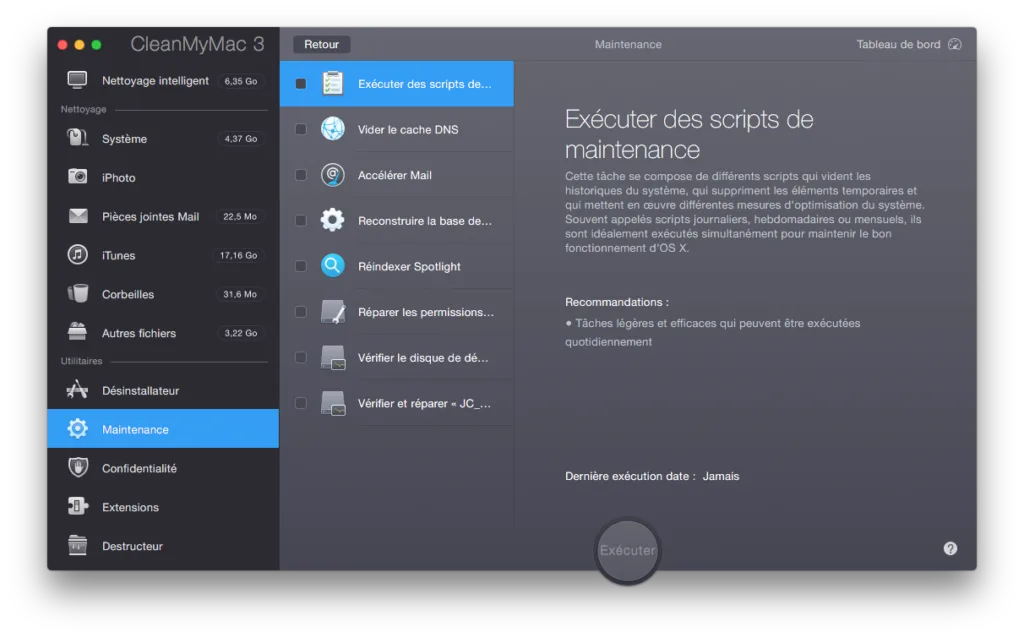
Task: Click the Vérifier le disque de démarrage drive icon
Action: pos(333,357)
